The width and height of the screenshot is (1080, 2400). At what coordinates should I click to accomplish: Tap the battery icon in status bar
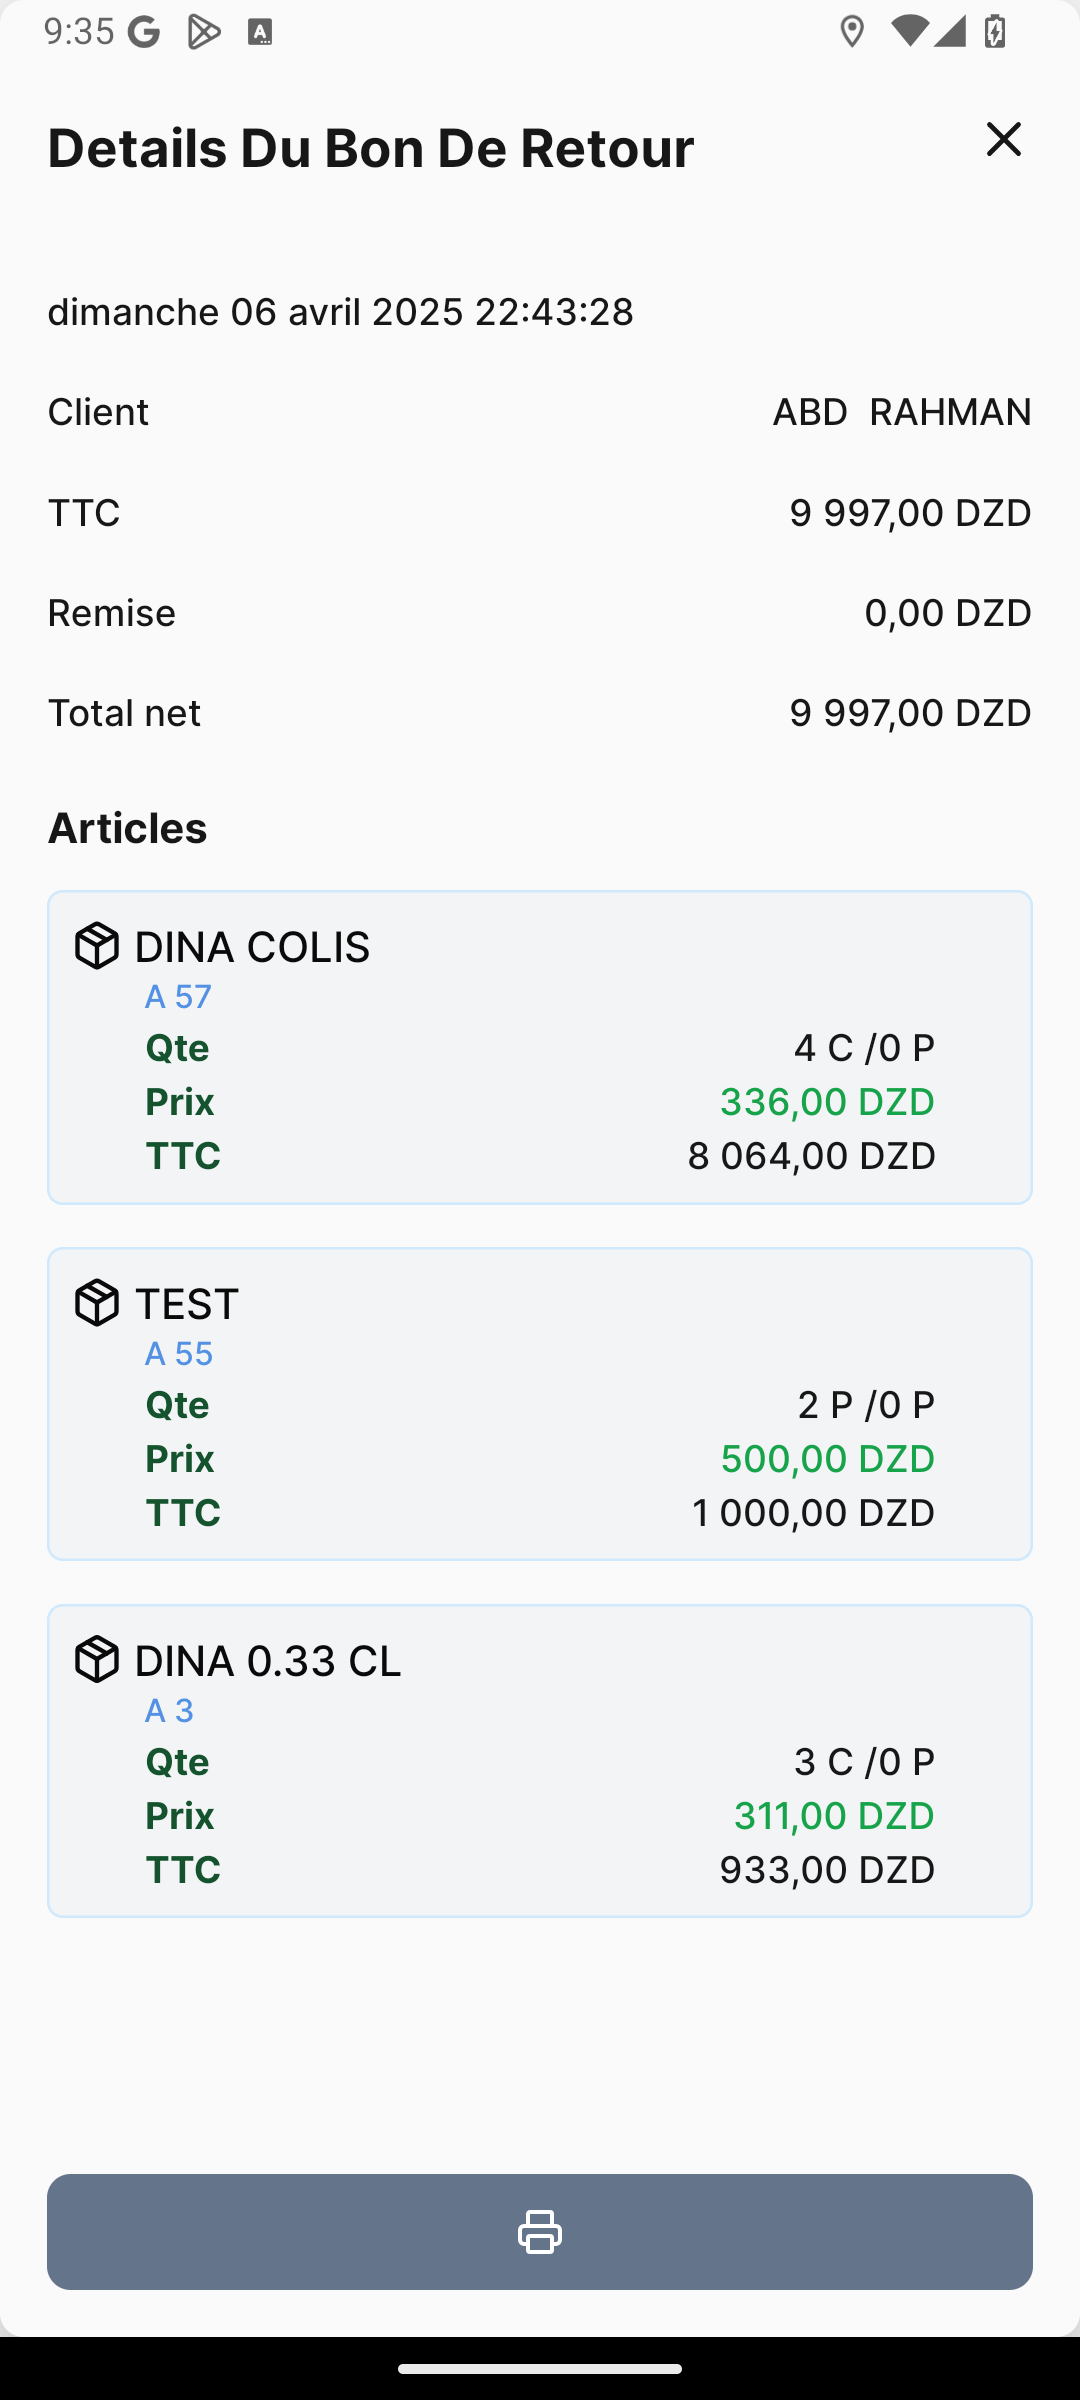995,32
